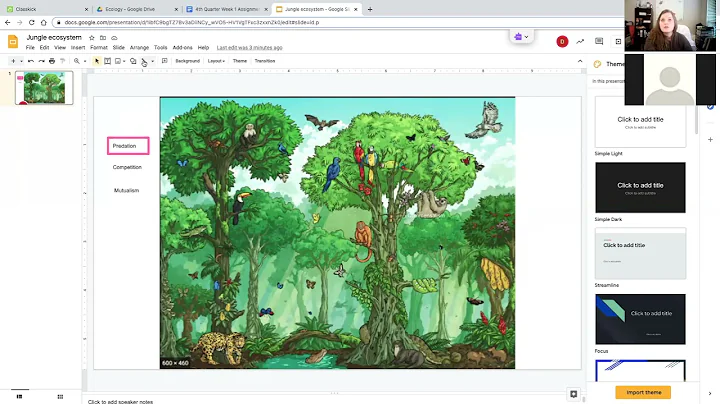Open the Help menu
Screen dimensions: 720x404
click(x=203, y=48)
